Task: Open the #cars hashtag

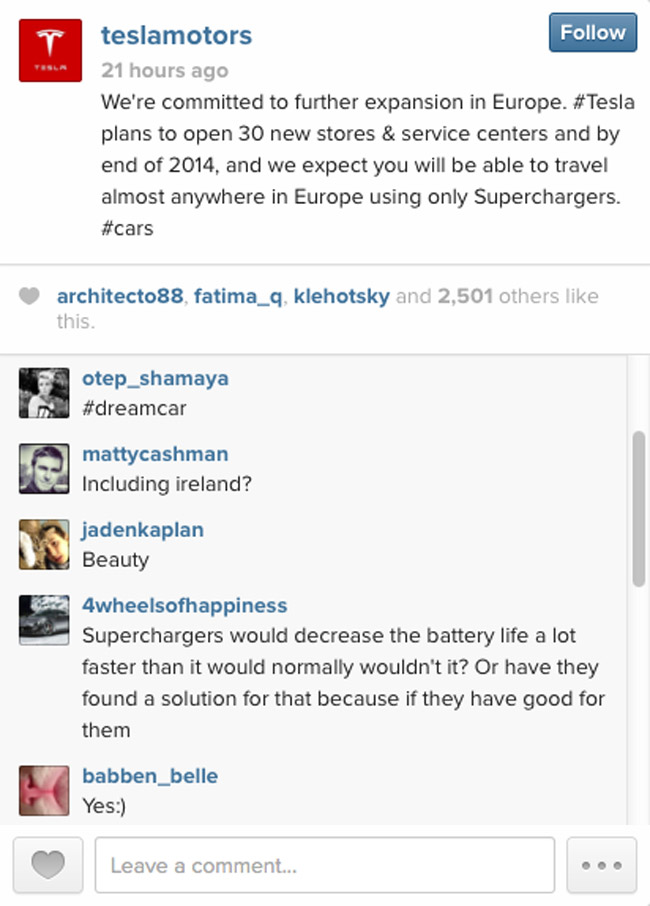Action: (x=125, y=227)
